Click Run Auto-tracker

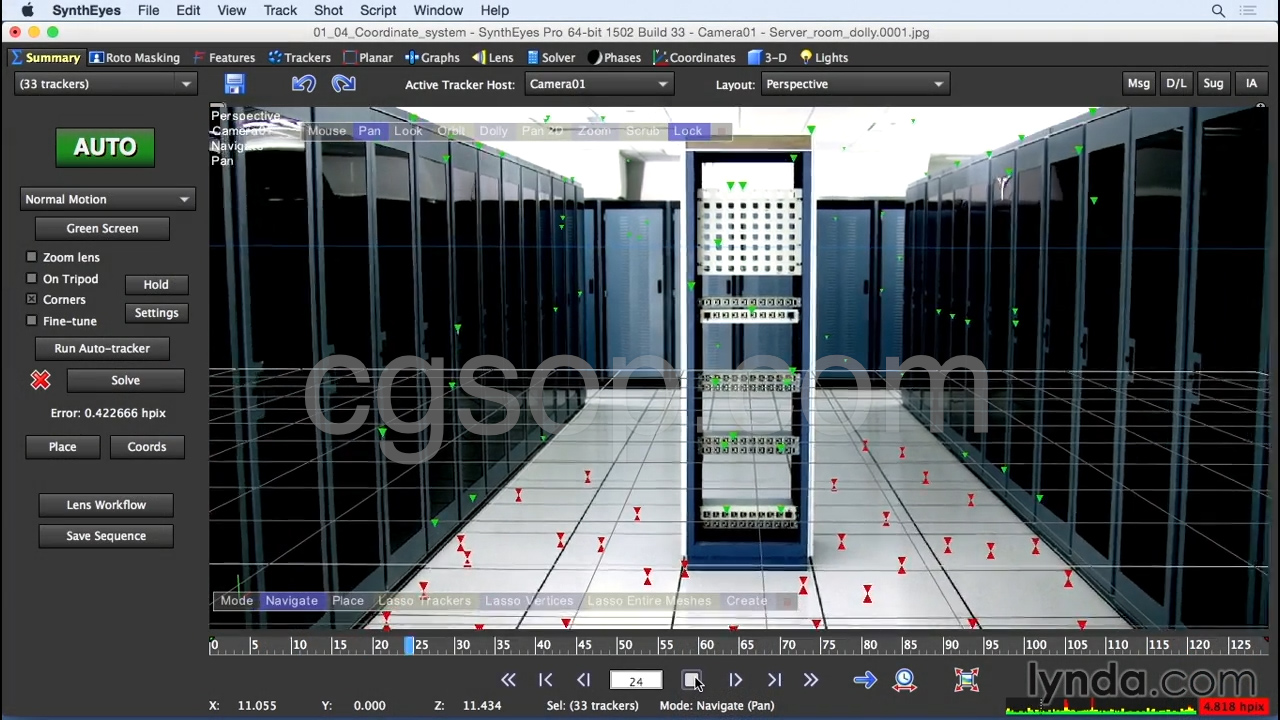[x=102, y=348]
